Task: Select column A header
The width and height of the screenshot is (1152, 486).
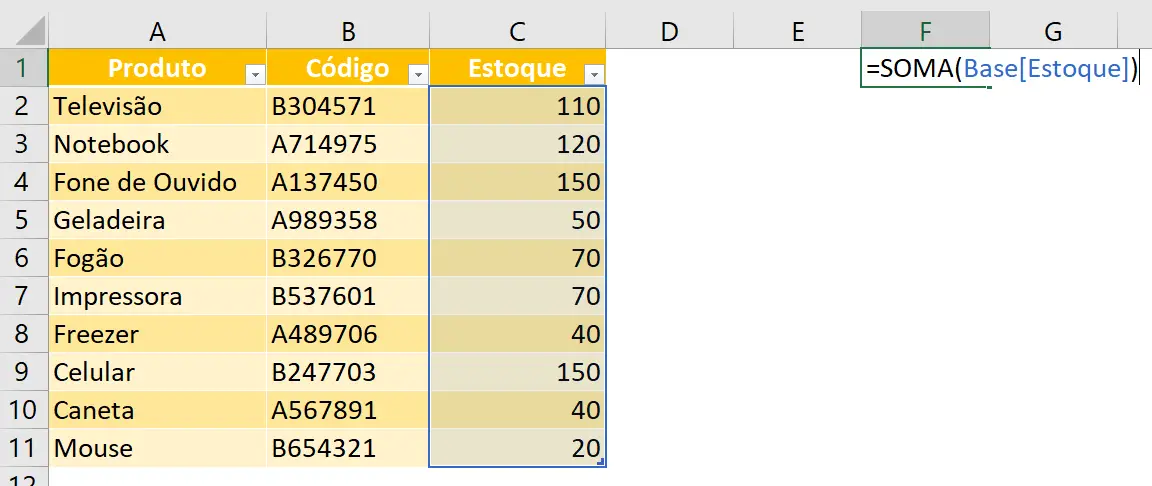Action: pyautogui.click(x=157, y=32)
